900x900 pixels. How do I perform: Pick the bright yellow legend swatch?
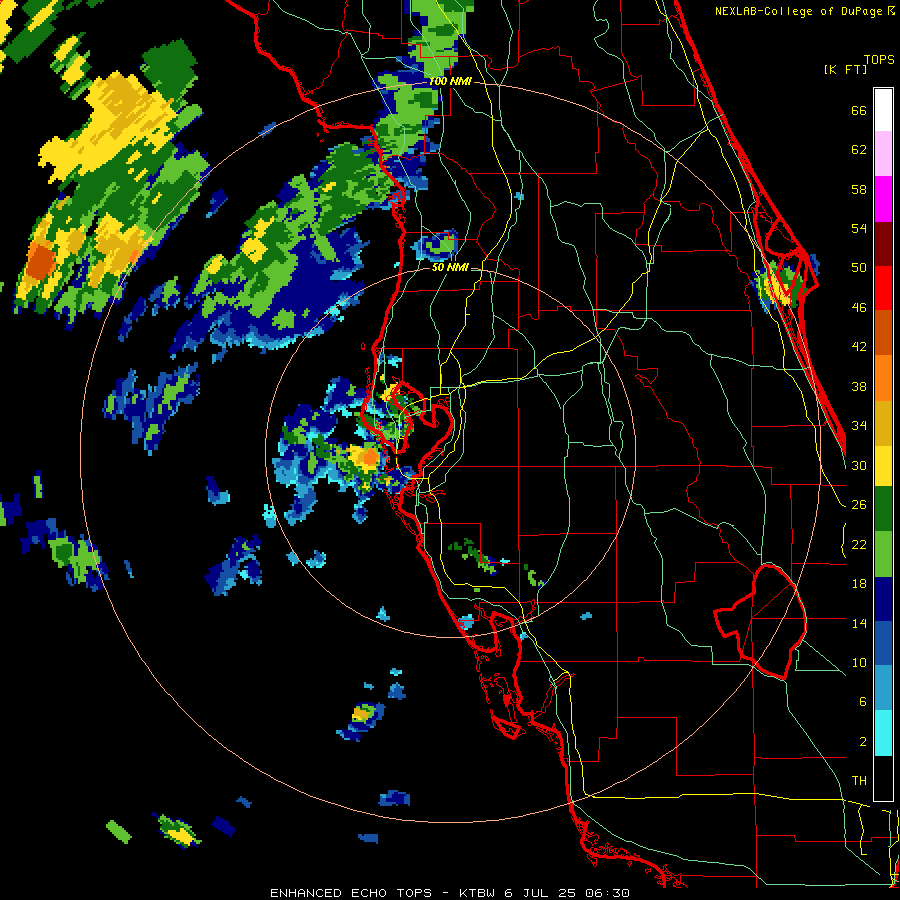click(x=883, y=465)
